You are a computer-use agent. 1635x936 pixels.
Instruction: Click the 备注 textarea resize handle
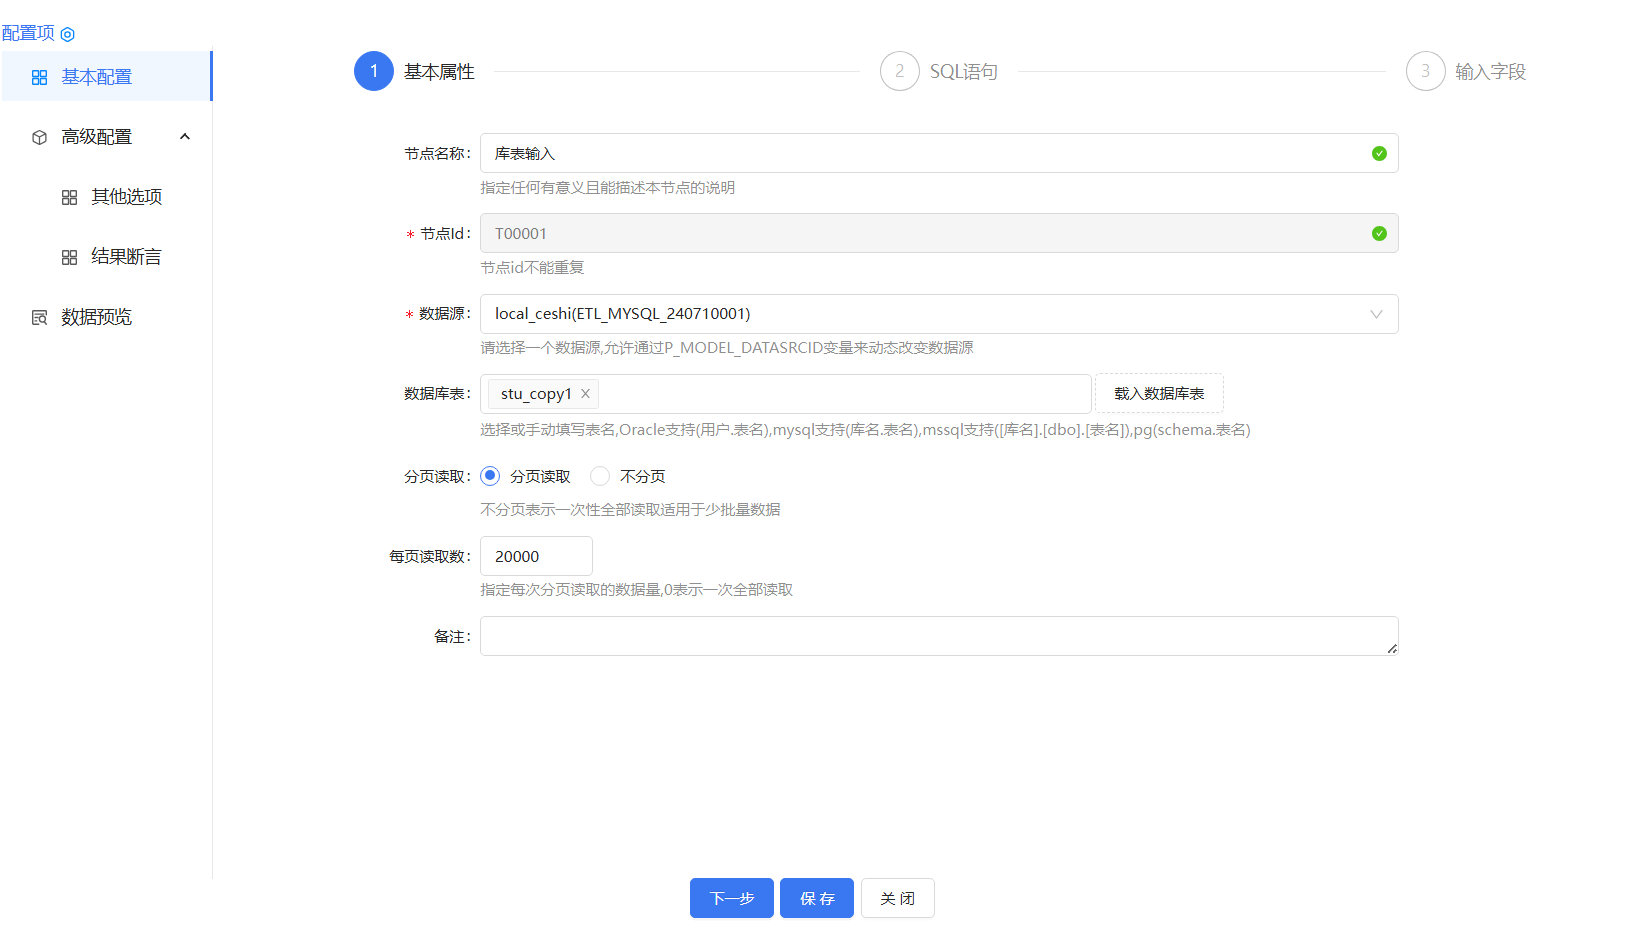pyautogui.click(x=1392, y=649)
